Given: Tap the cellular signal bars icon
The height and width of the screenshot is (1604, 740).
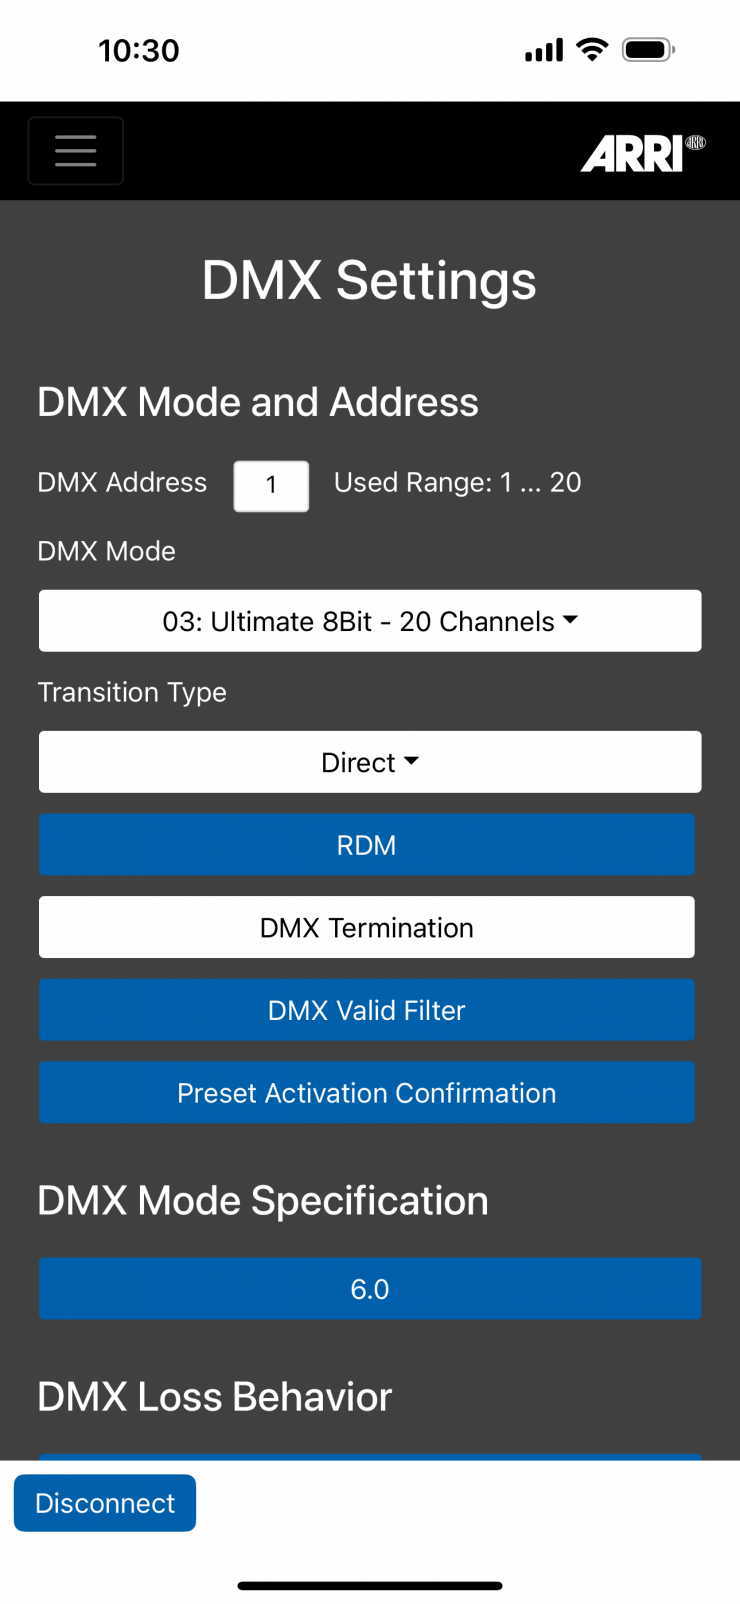Looking at the screenshot, I should (544, 50).
